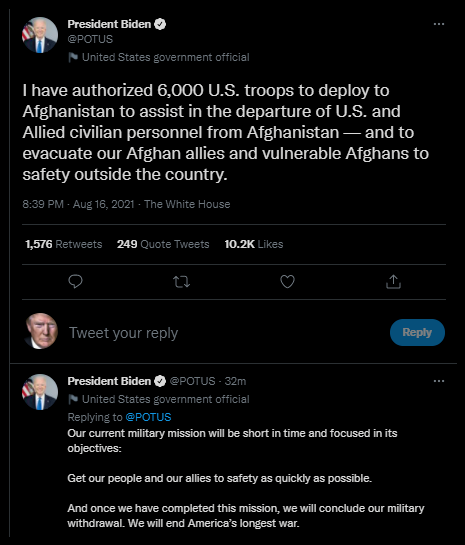Click Biden's profile picture on main tweet
This screenshot has width=465, height=545.
coord(40,35)
